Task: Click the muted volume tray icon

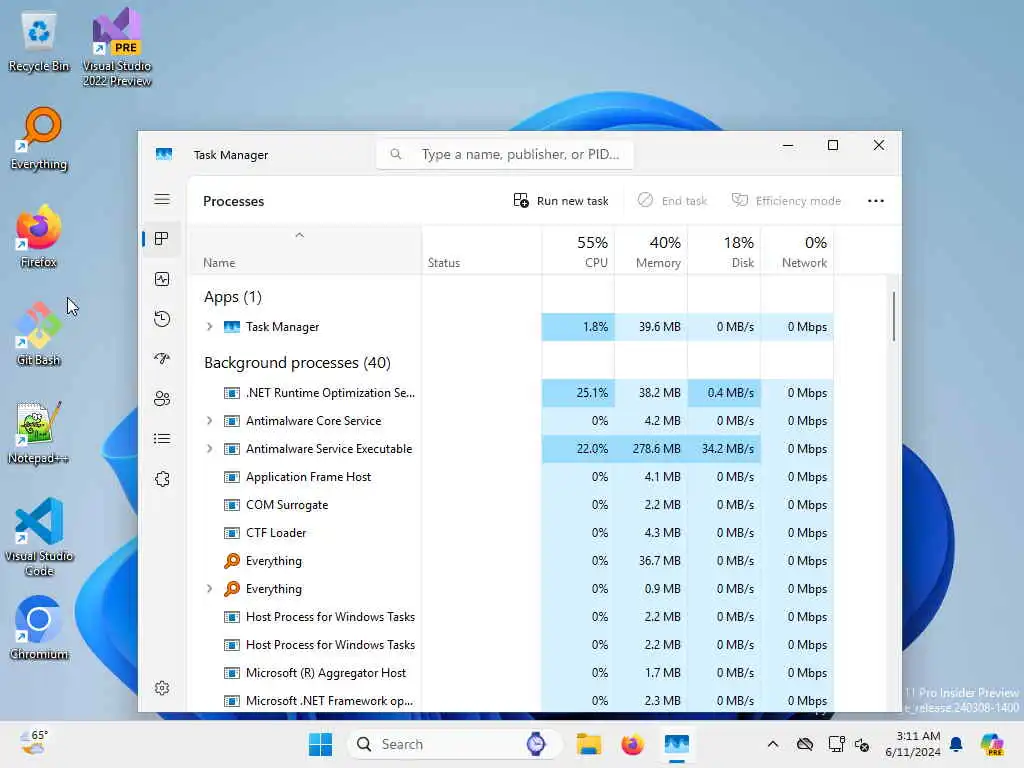Action: (862, 744)
